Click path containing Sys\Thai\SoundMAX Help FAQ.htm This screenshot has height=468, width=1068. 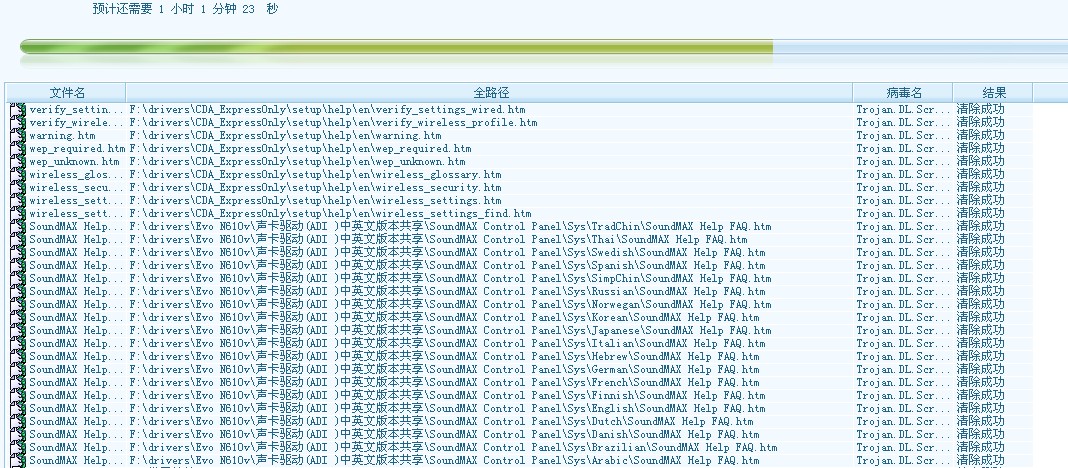[x=438, y=239]
